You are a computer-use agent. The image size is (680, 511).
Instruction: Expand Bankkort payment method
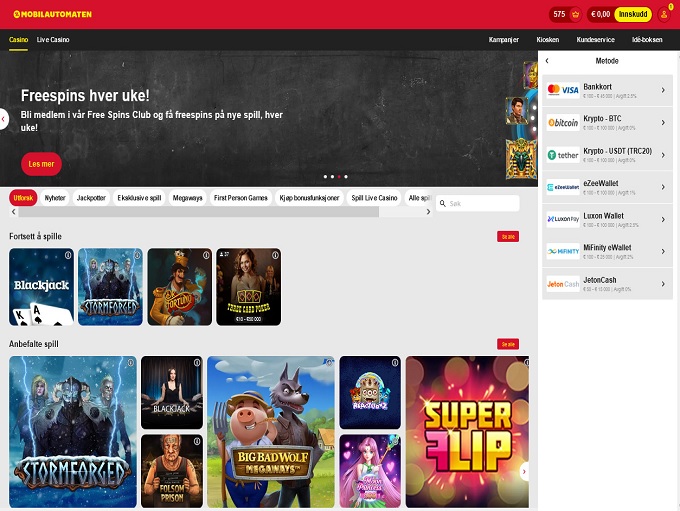pyautogui.click(x=608, y=90)
